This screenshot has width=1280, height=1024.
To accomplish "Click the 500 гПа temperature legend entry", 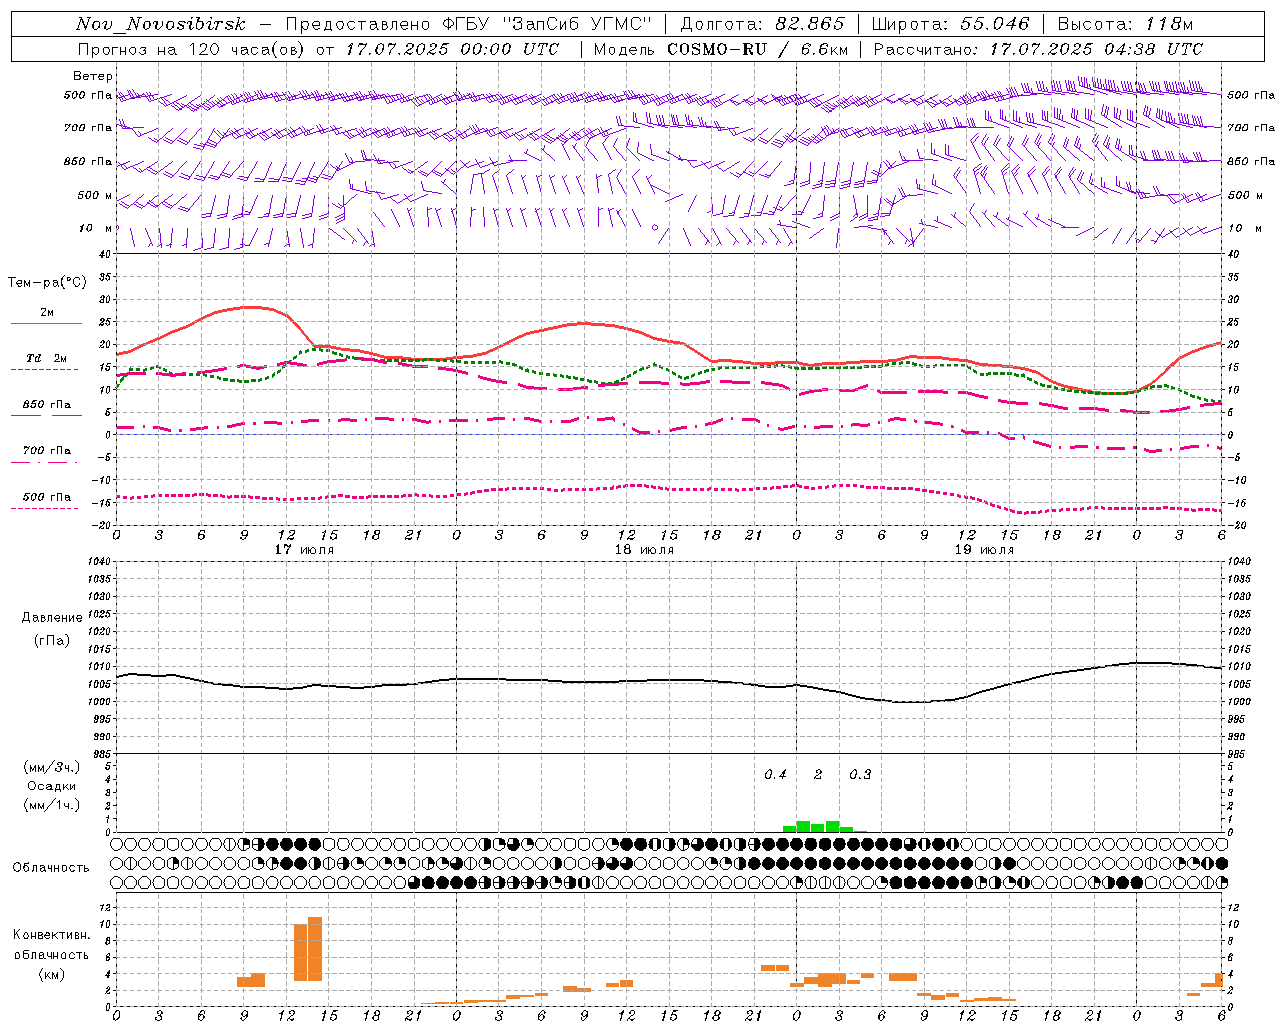I will pyautogui.click(x=47, y=496).
